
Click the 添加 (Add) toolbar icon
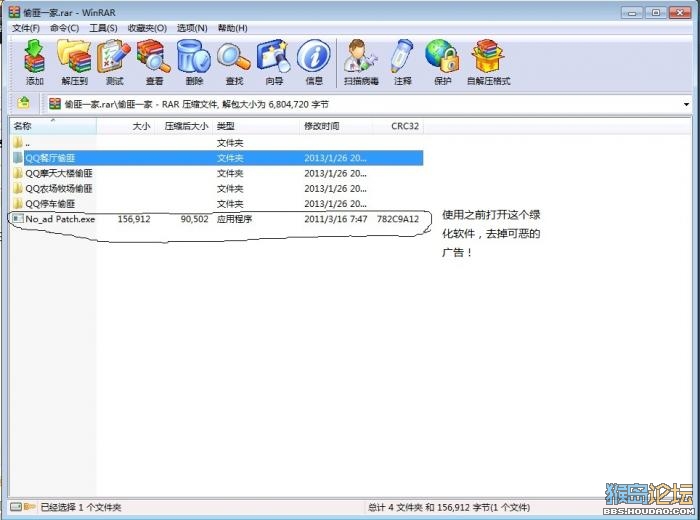click(34, 57)
